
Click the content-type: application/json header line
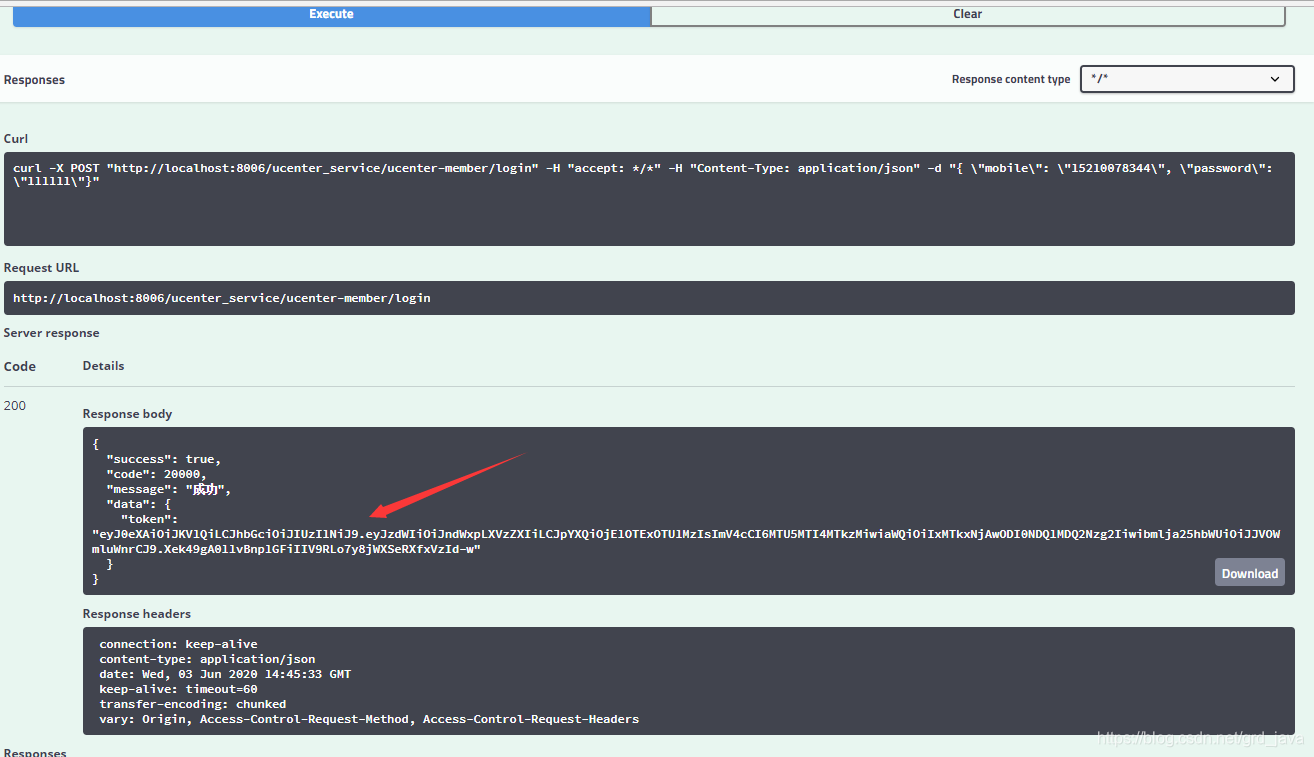[207, 659]
